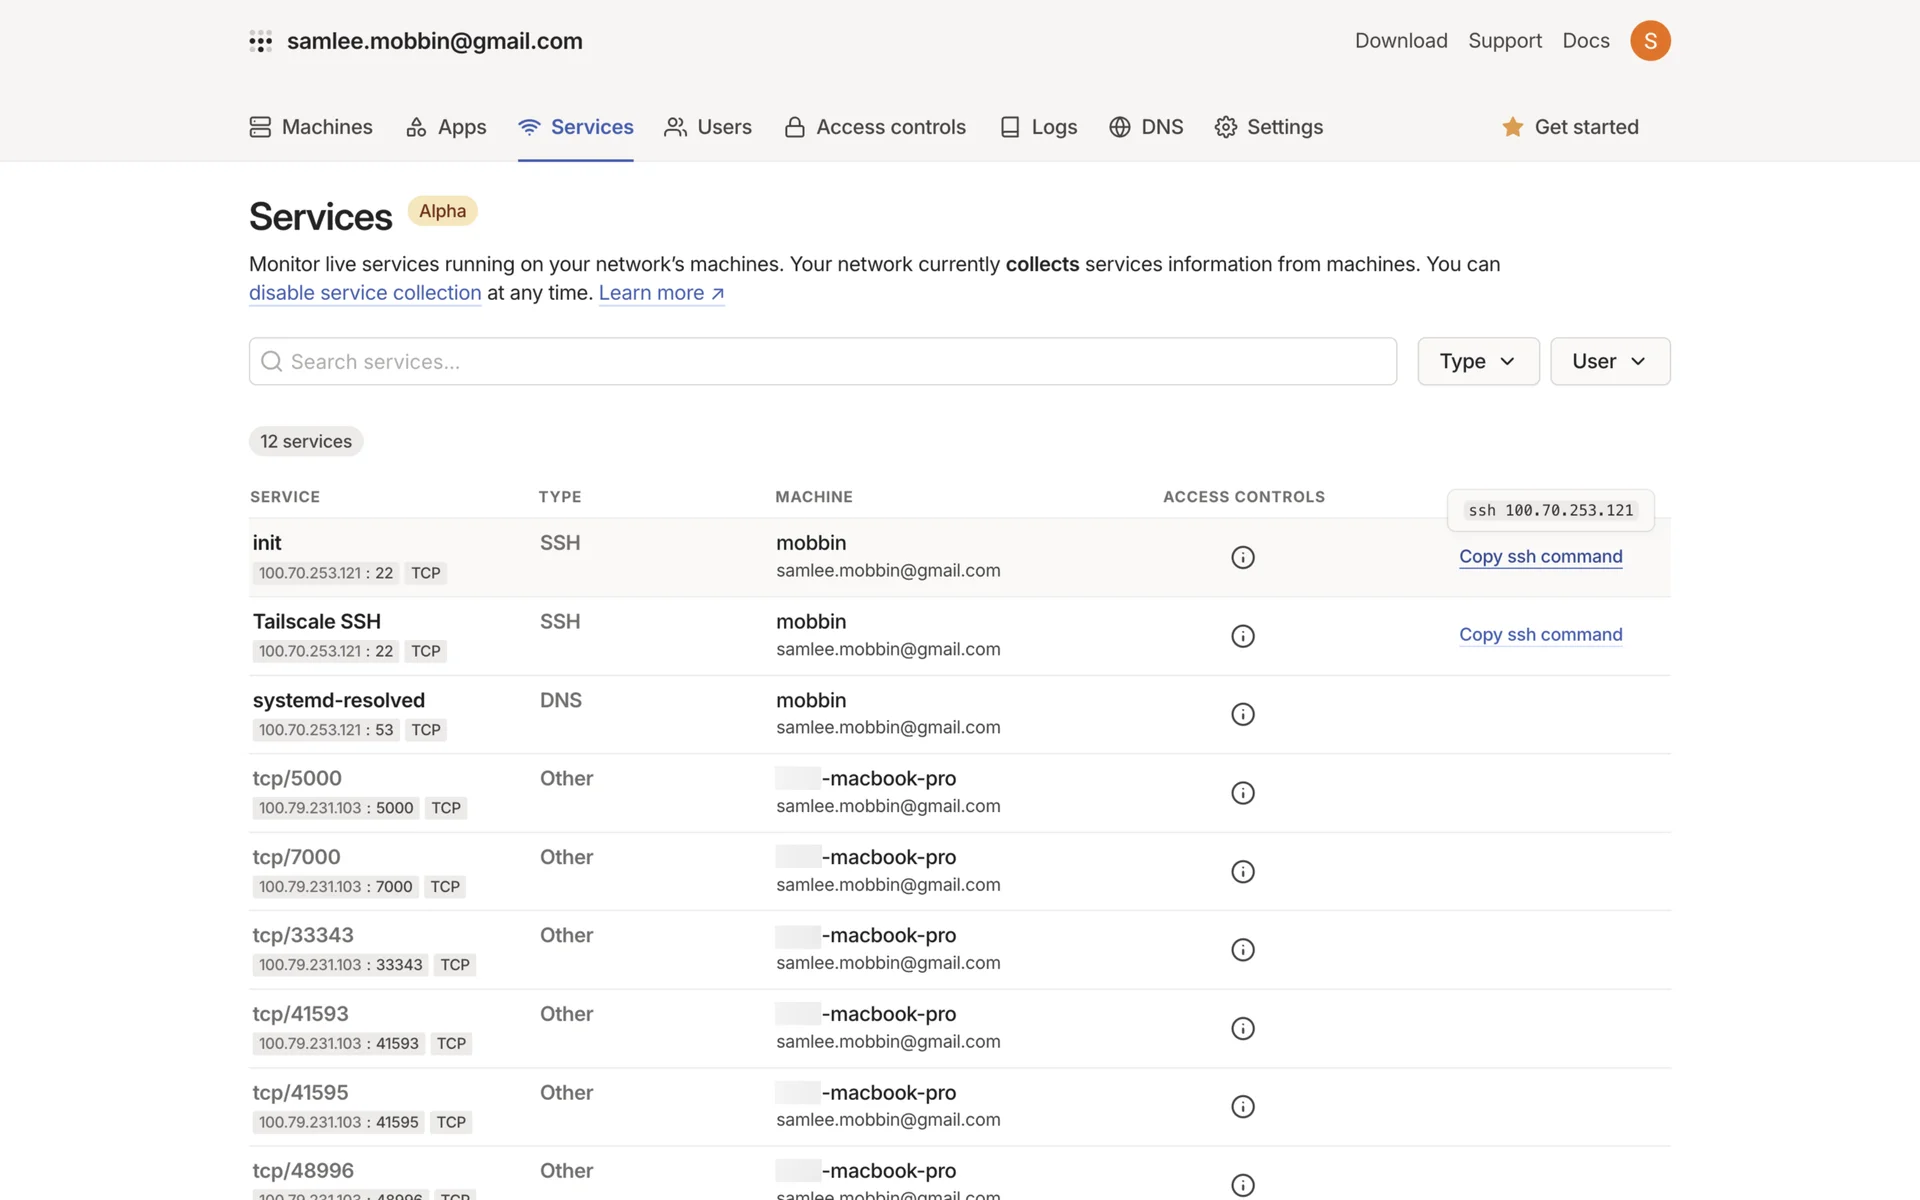Open the 'Learn more' link
The height and width of the screenshot is (1200, 1920).
661,293
